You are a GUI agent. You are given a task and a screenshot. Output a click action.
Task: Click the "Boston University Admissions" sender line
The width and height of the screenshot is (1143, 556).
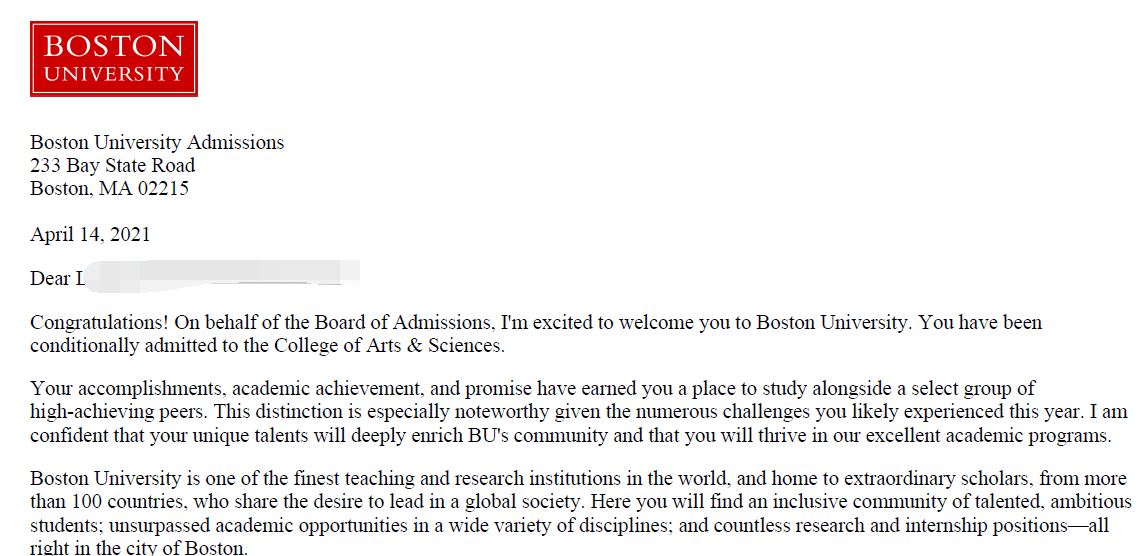(x=157, y=143)
